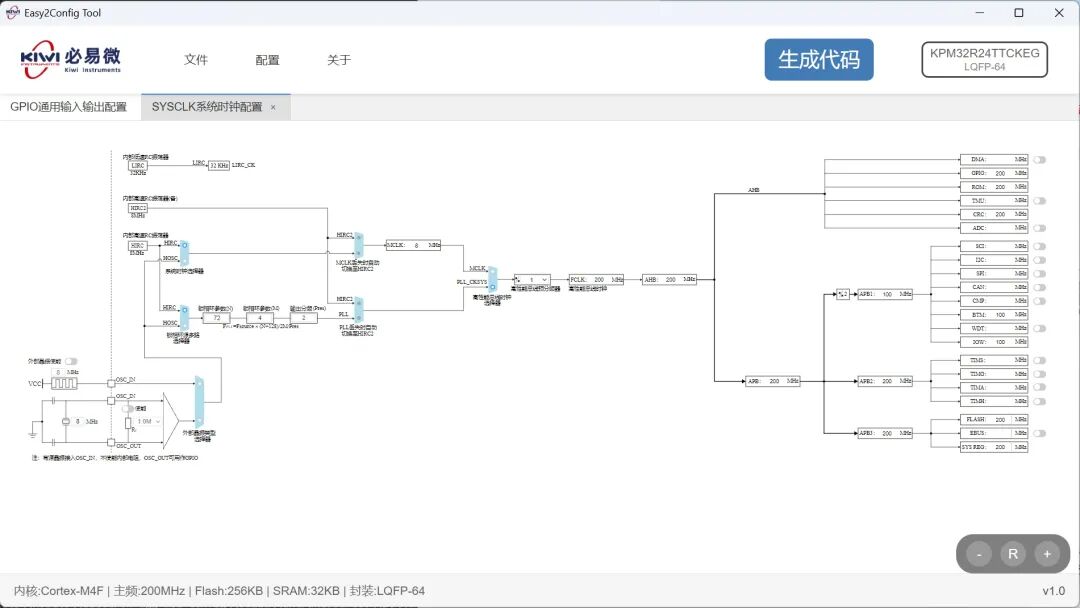Viewport: 1080px width, 608px height.
Task: Select MCLK input on high-speed bus clock mux
Action: click(492, 272)
